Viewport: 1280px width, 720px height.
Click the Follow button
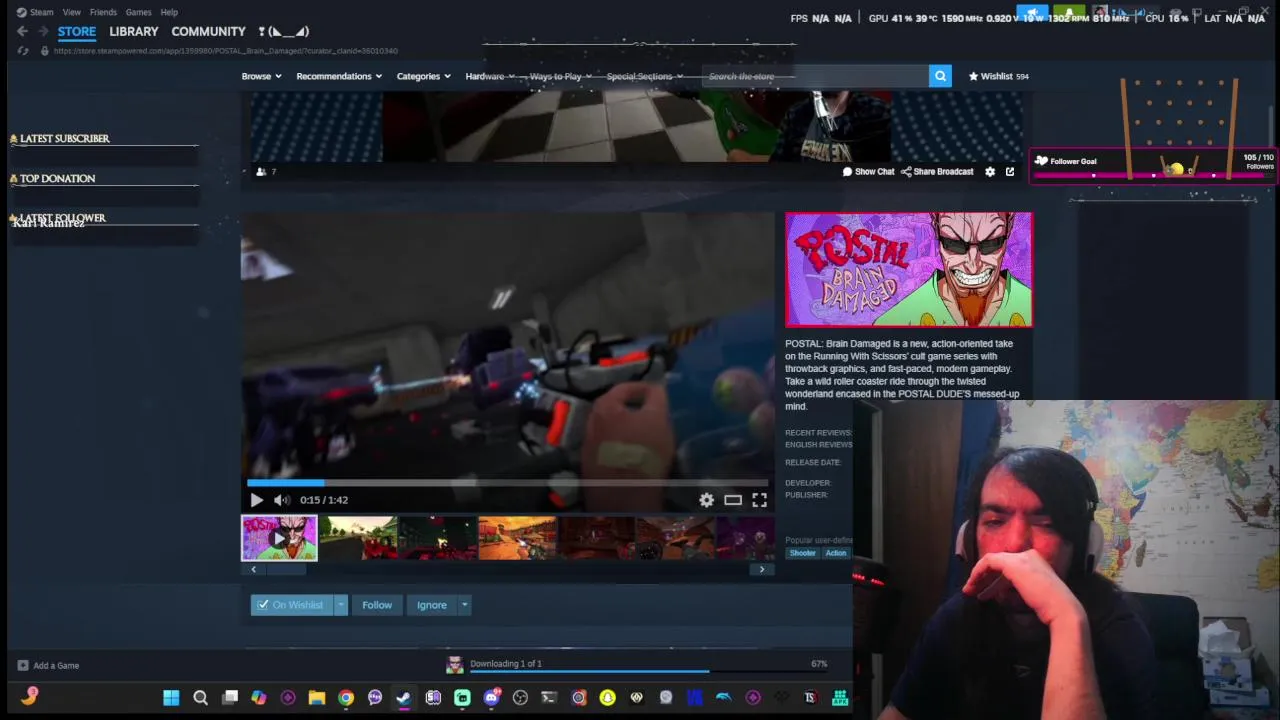pos(377,605)
